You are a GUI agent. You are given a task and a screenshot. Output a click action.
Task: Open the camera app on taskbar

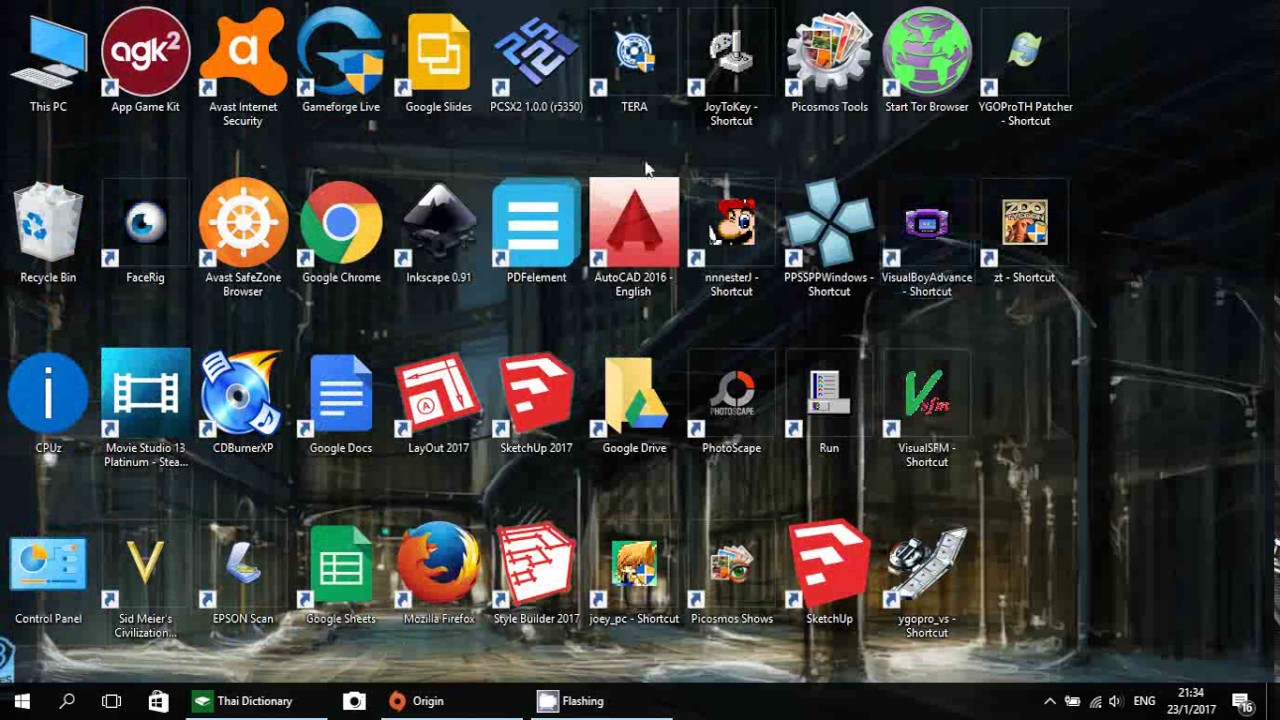[x=354, y=701]
